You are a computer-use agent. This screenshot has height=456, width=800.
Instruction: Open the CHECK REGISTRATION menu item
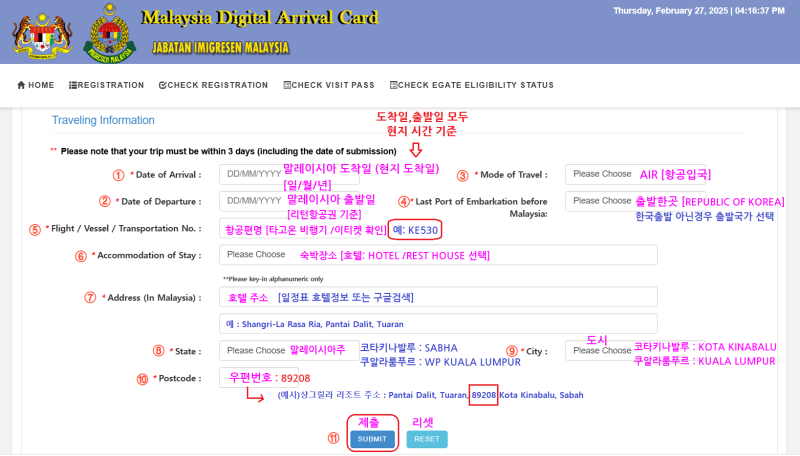213,85
